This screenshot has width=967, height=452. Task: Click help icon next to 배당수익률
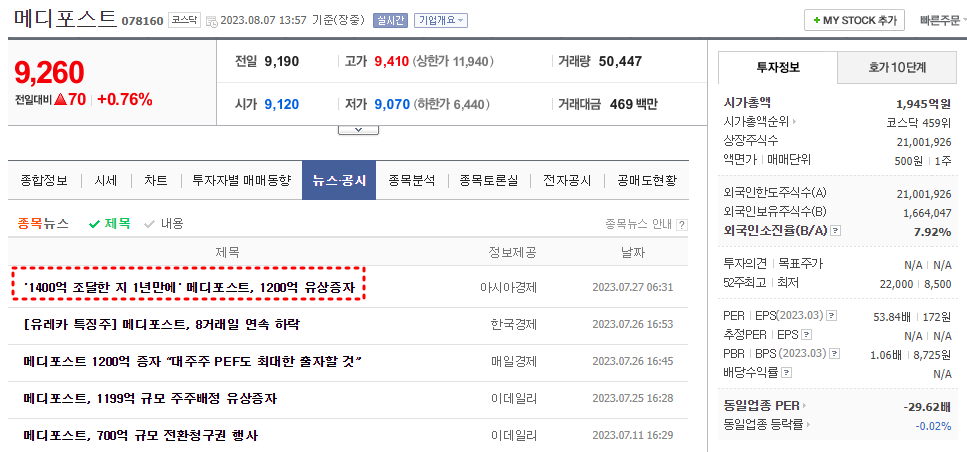pos(787,373)
